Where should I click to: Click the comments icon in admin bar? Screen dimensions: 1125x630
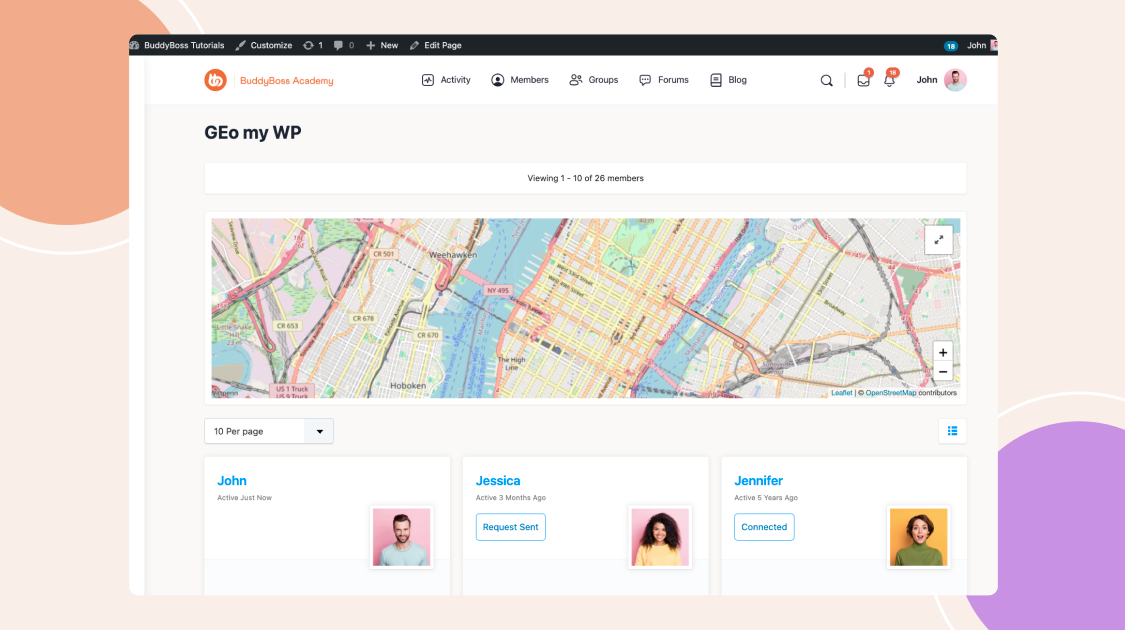tap(344, 45)
